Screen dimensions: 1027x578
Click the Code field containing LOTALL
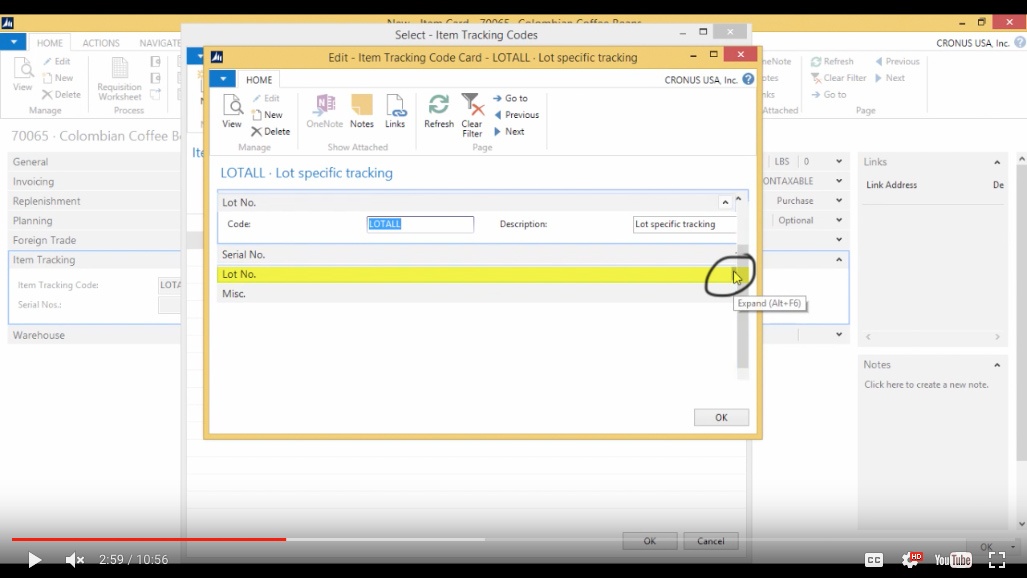420,224
